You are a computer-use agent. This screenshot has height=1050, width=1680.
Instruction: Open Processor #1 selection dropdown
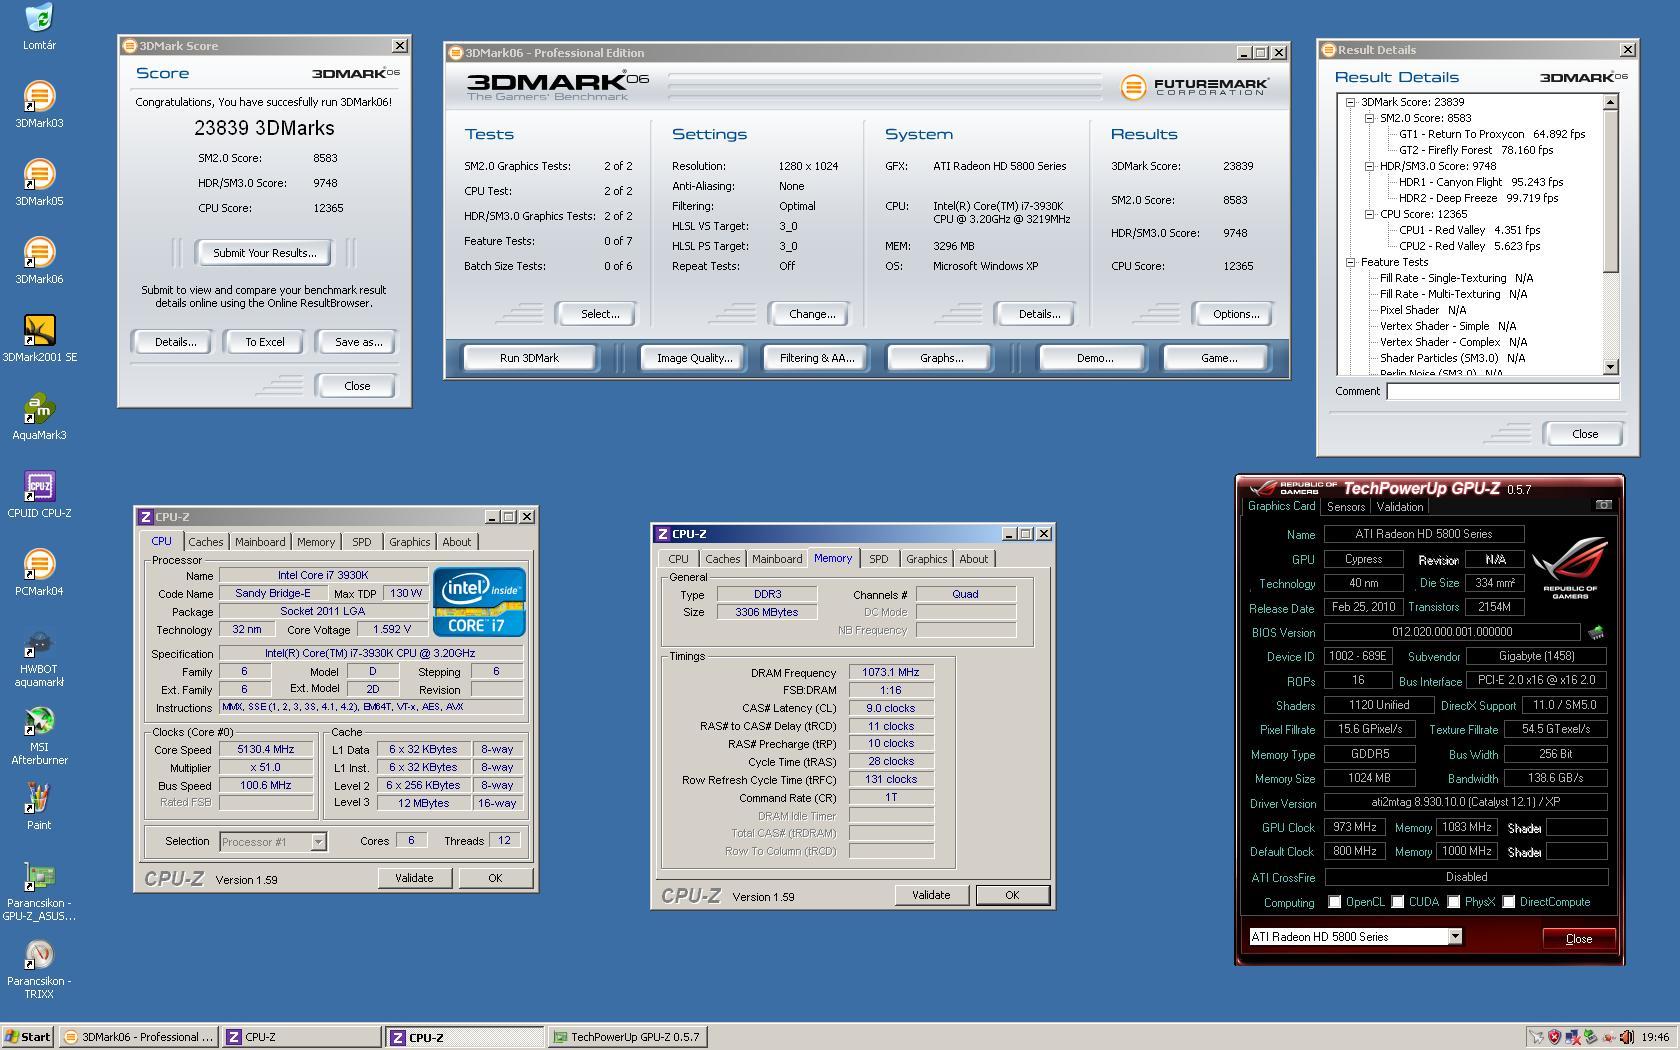pyautogui.click(x=318, y=842)
